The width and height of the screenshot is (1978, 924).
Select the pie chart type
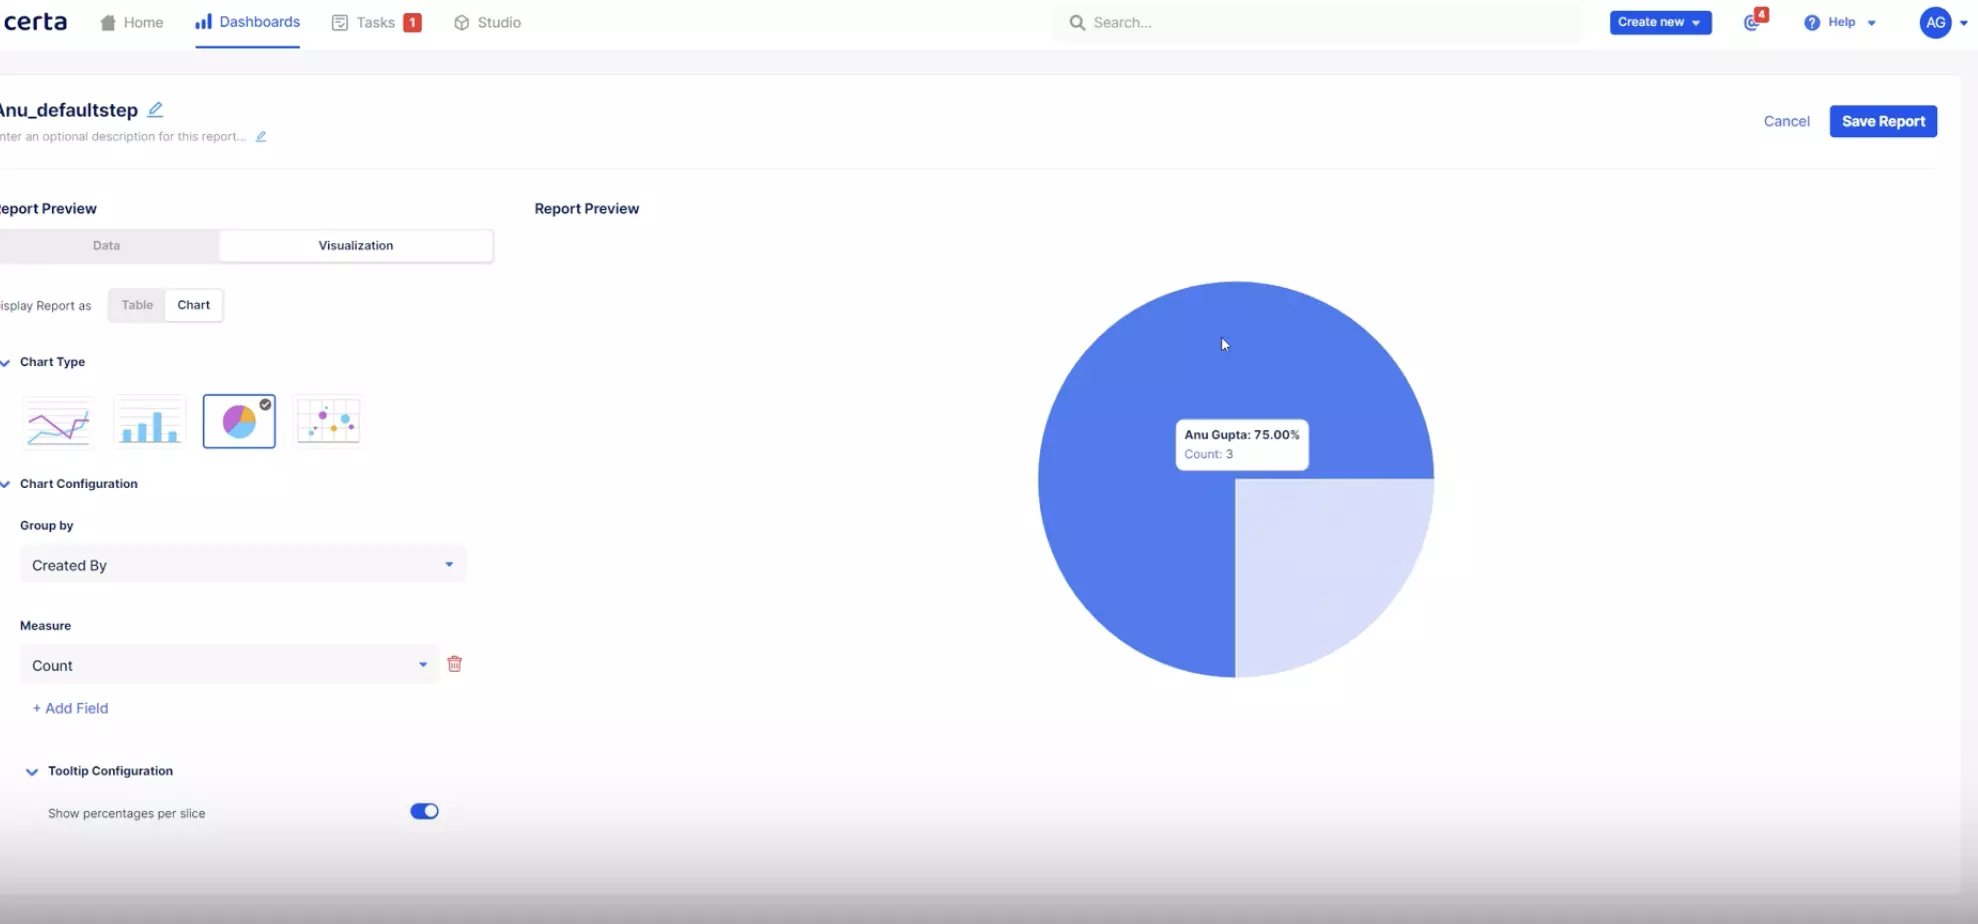238,420
